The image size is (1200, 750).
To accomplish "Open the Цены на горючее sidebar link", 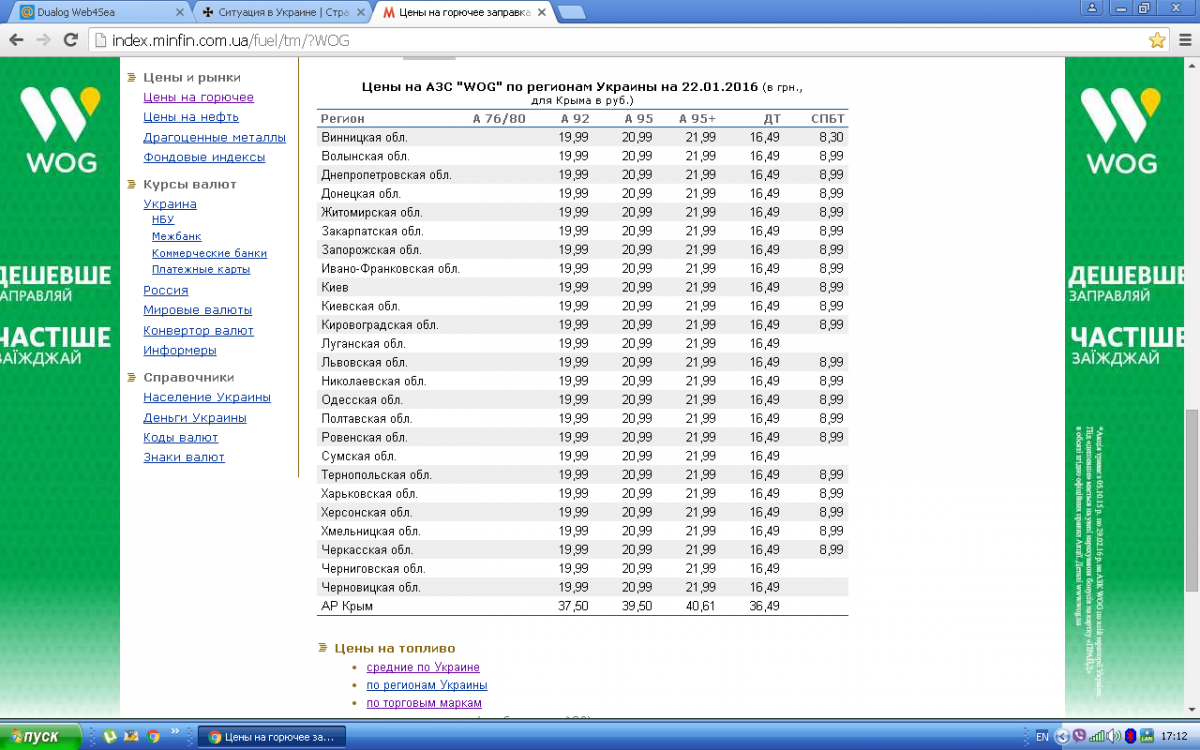I will click(x=198, y=97).
